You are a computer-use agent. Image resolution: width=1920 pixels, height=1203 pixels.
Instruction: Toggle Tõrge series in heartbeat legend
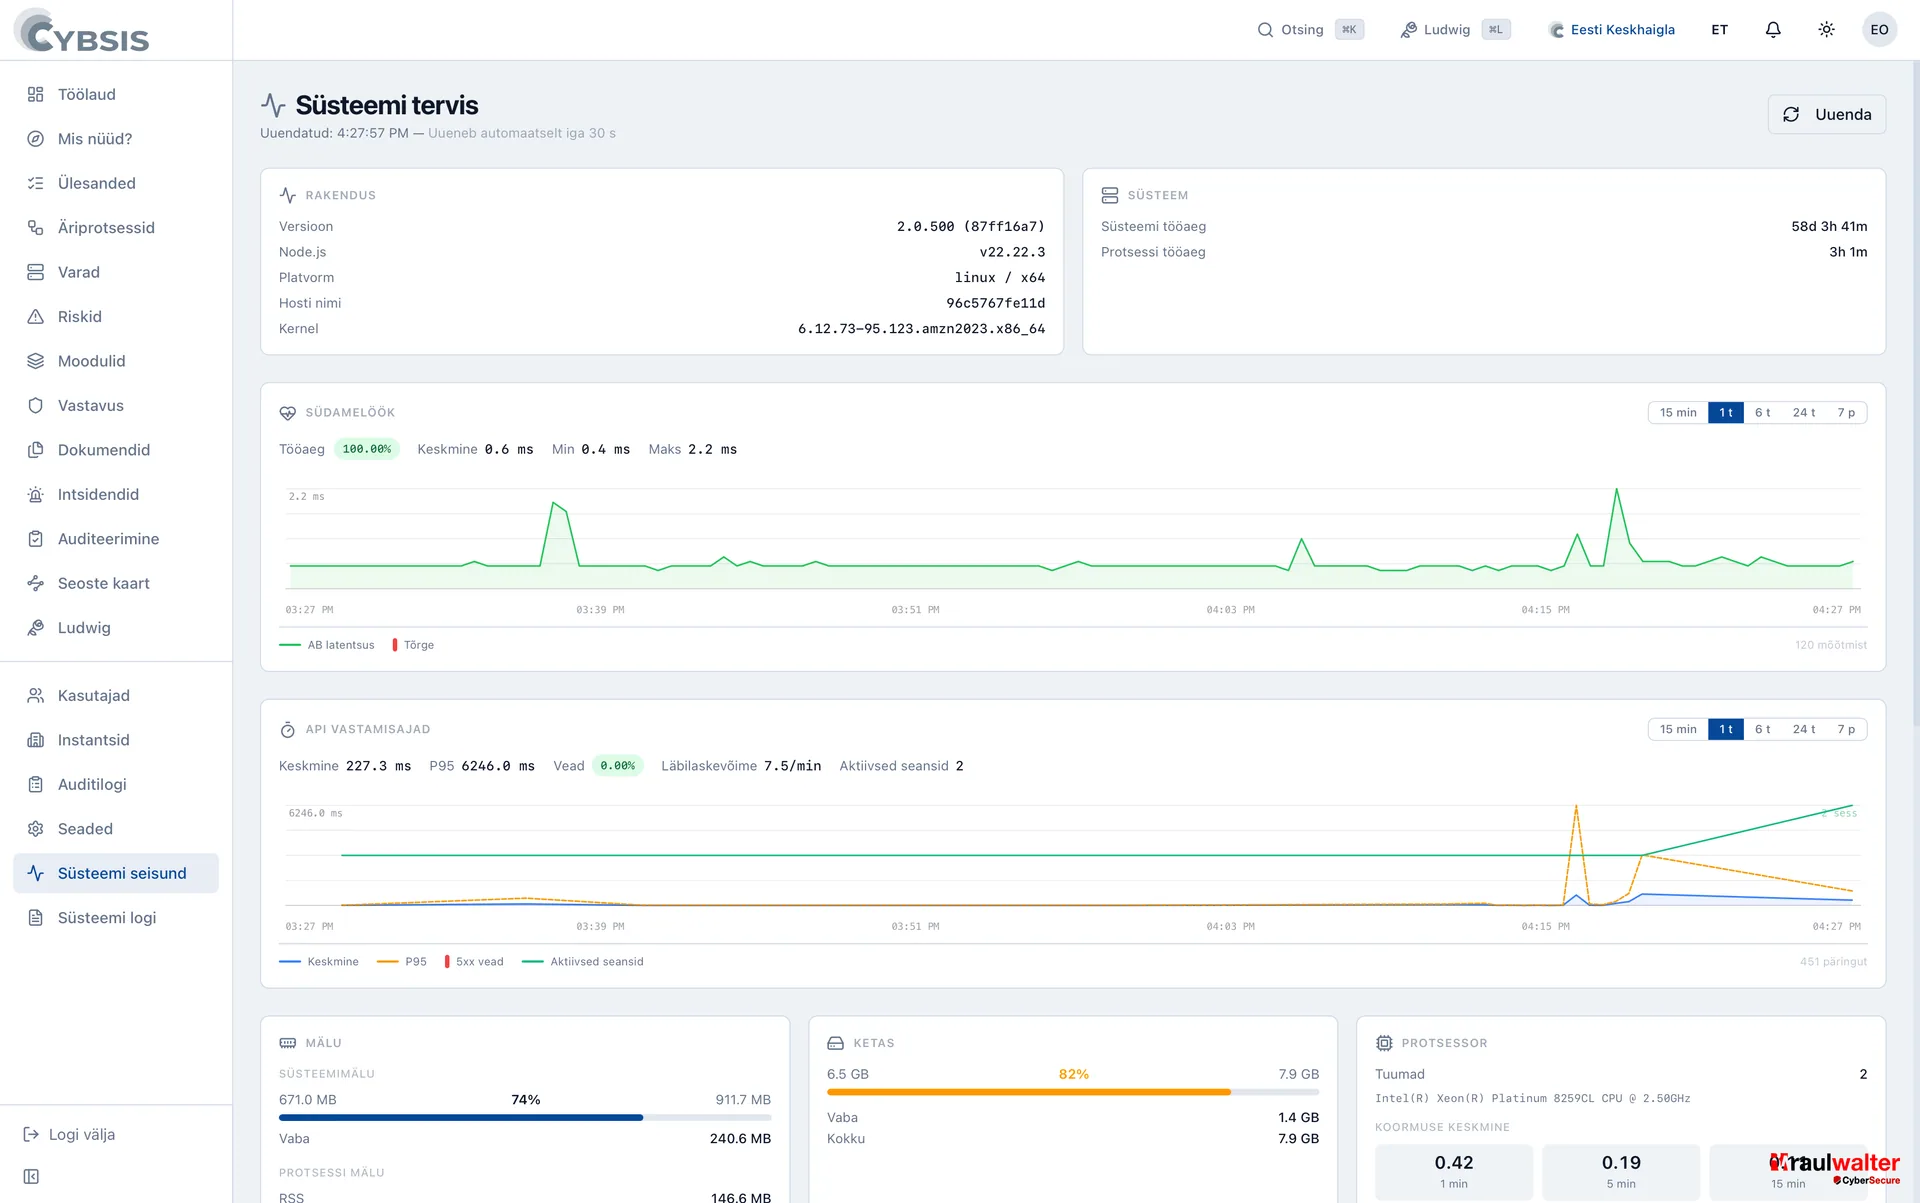pyautogui.click(x=413, y=645)
